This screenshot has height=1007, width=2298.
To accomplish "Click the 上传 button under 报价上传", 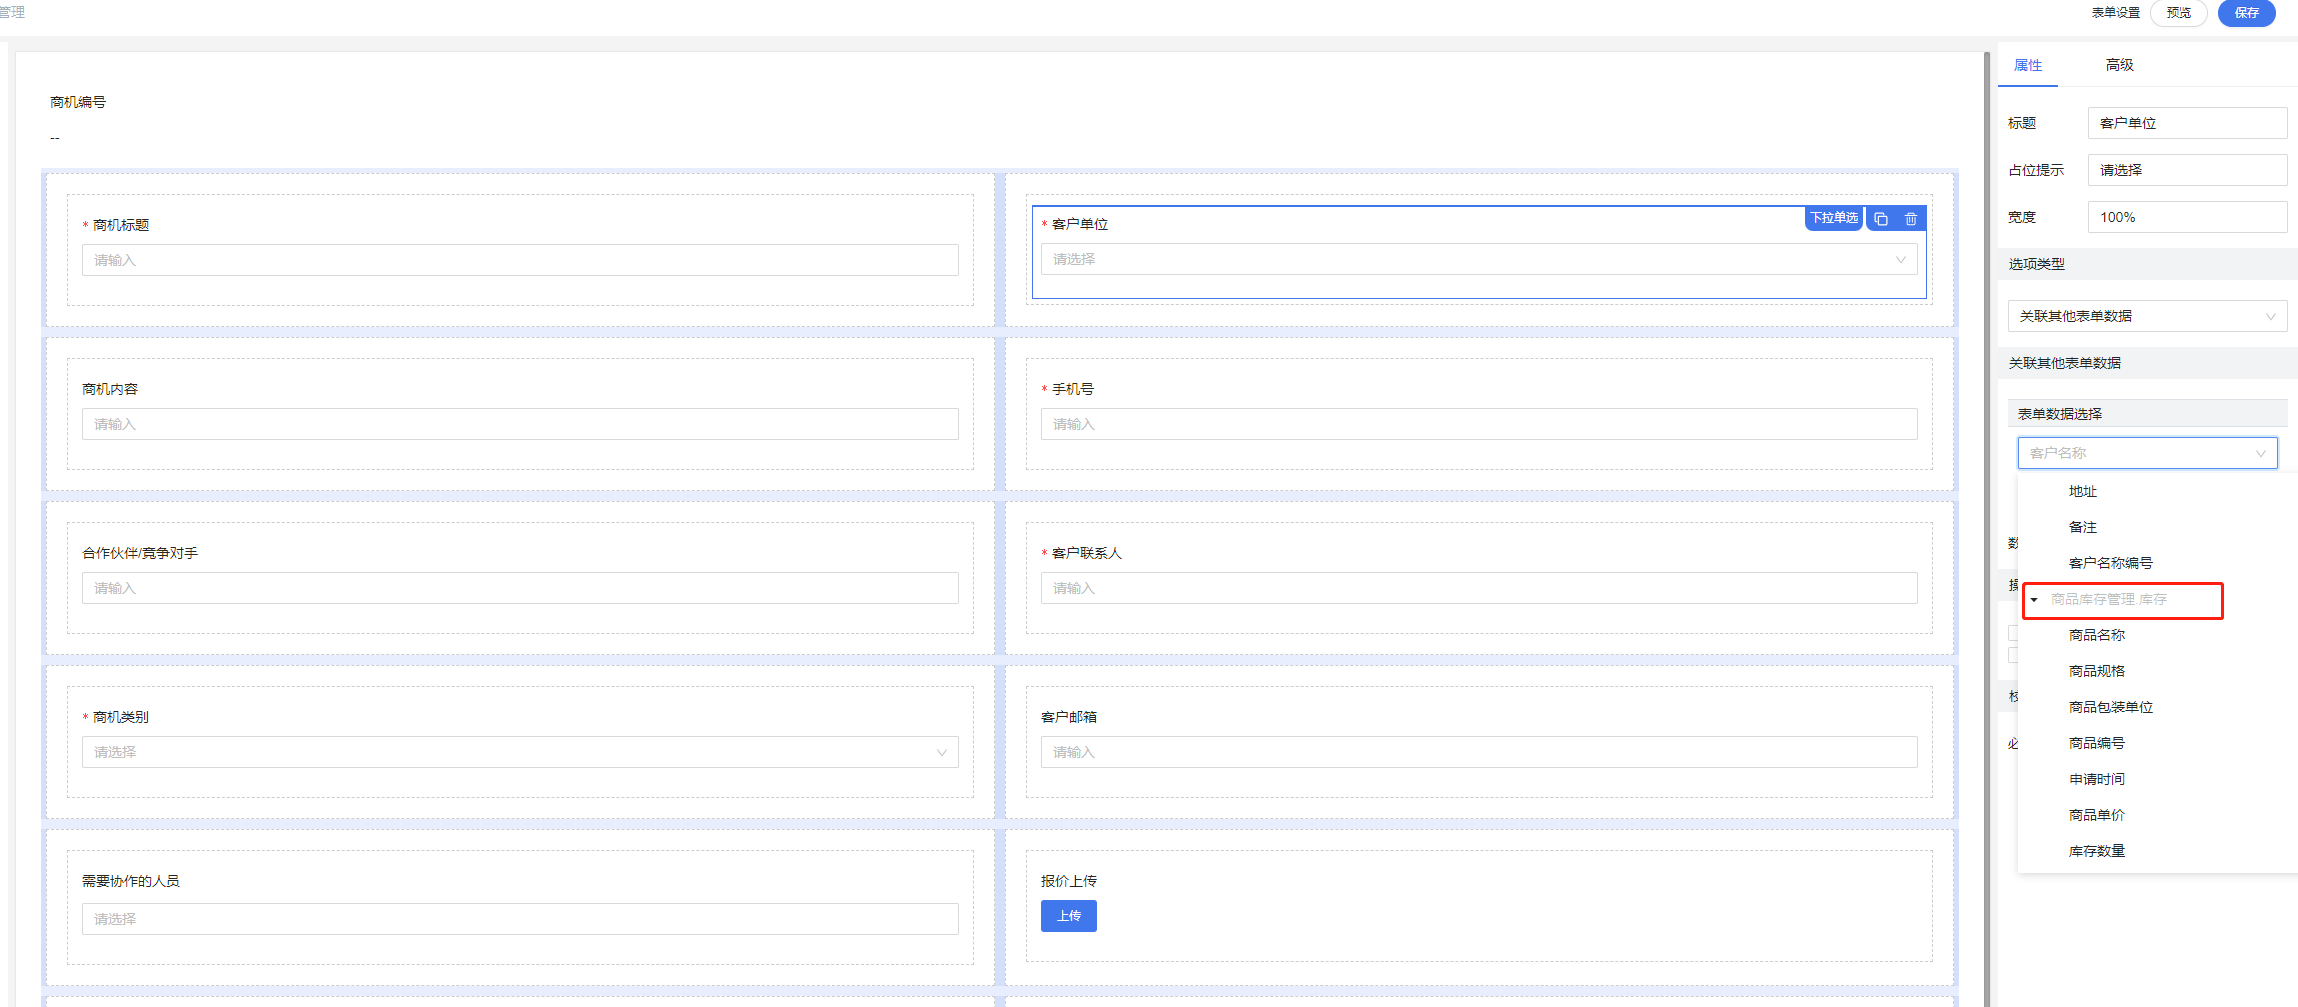I will 1069,916.
